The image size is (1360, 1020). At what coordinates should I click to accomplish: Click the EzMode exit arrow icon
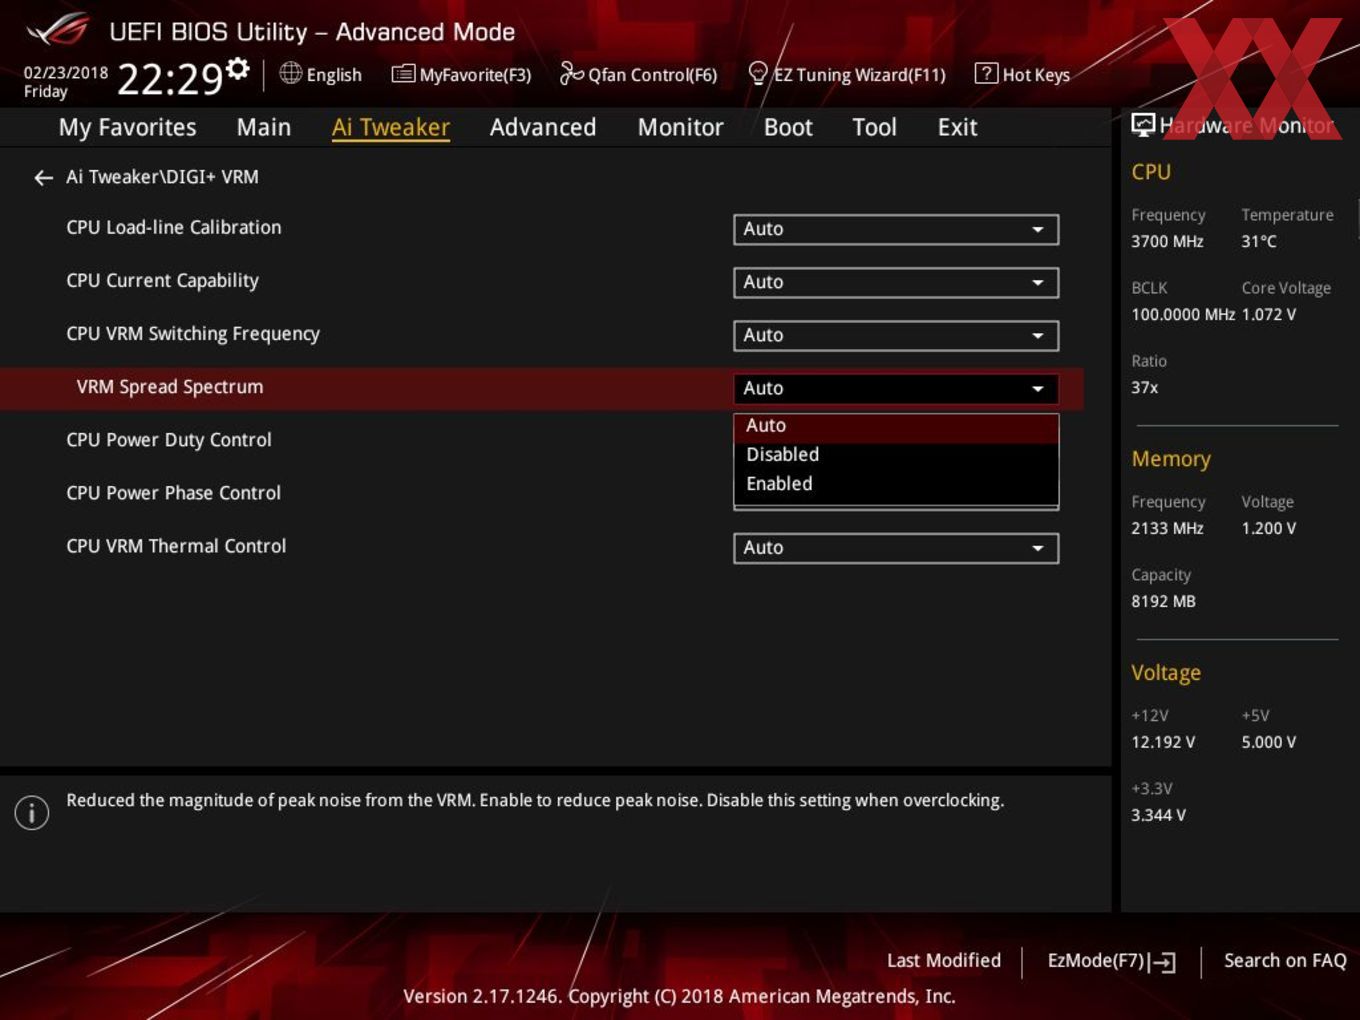pyautogui.click(x=1162, y=962)
